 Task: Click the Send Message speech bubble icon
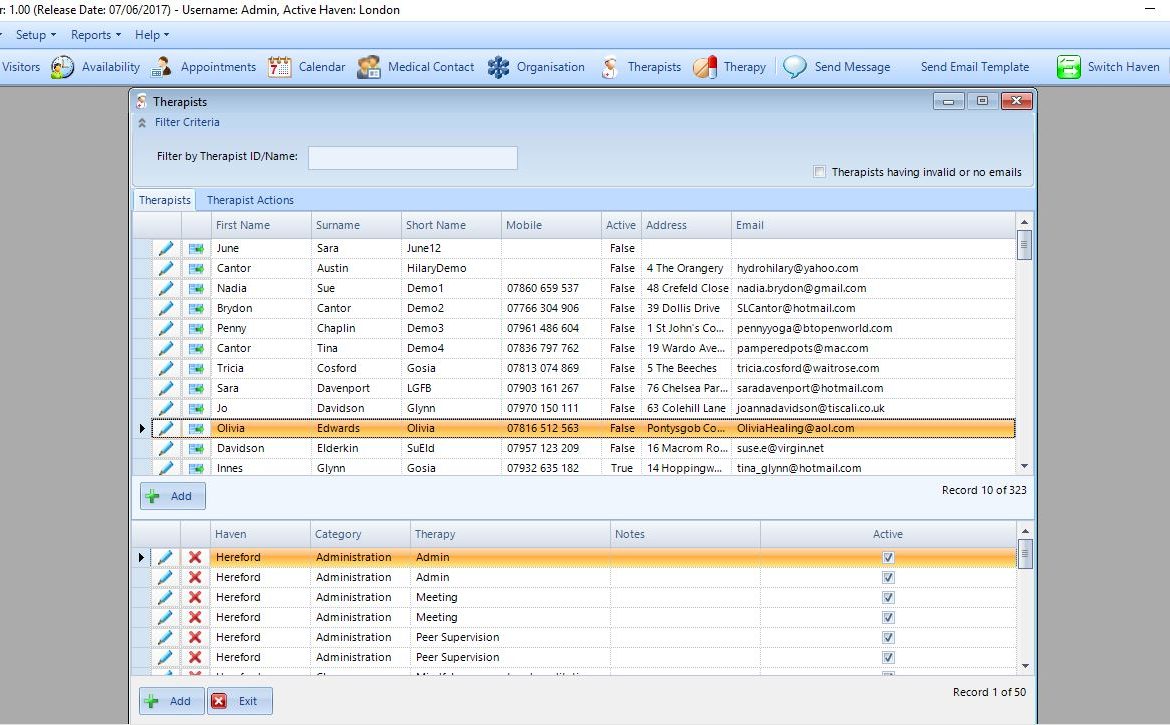point(795,67)
